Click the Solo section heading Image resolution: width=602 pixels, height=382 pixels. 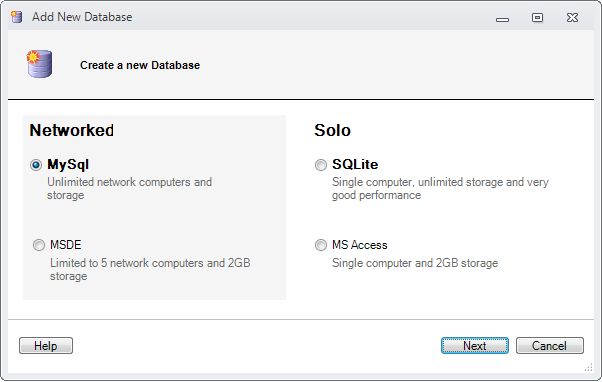tap(332, 130)
